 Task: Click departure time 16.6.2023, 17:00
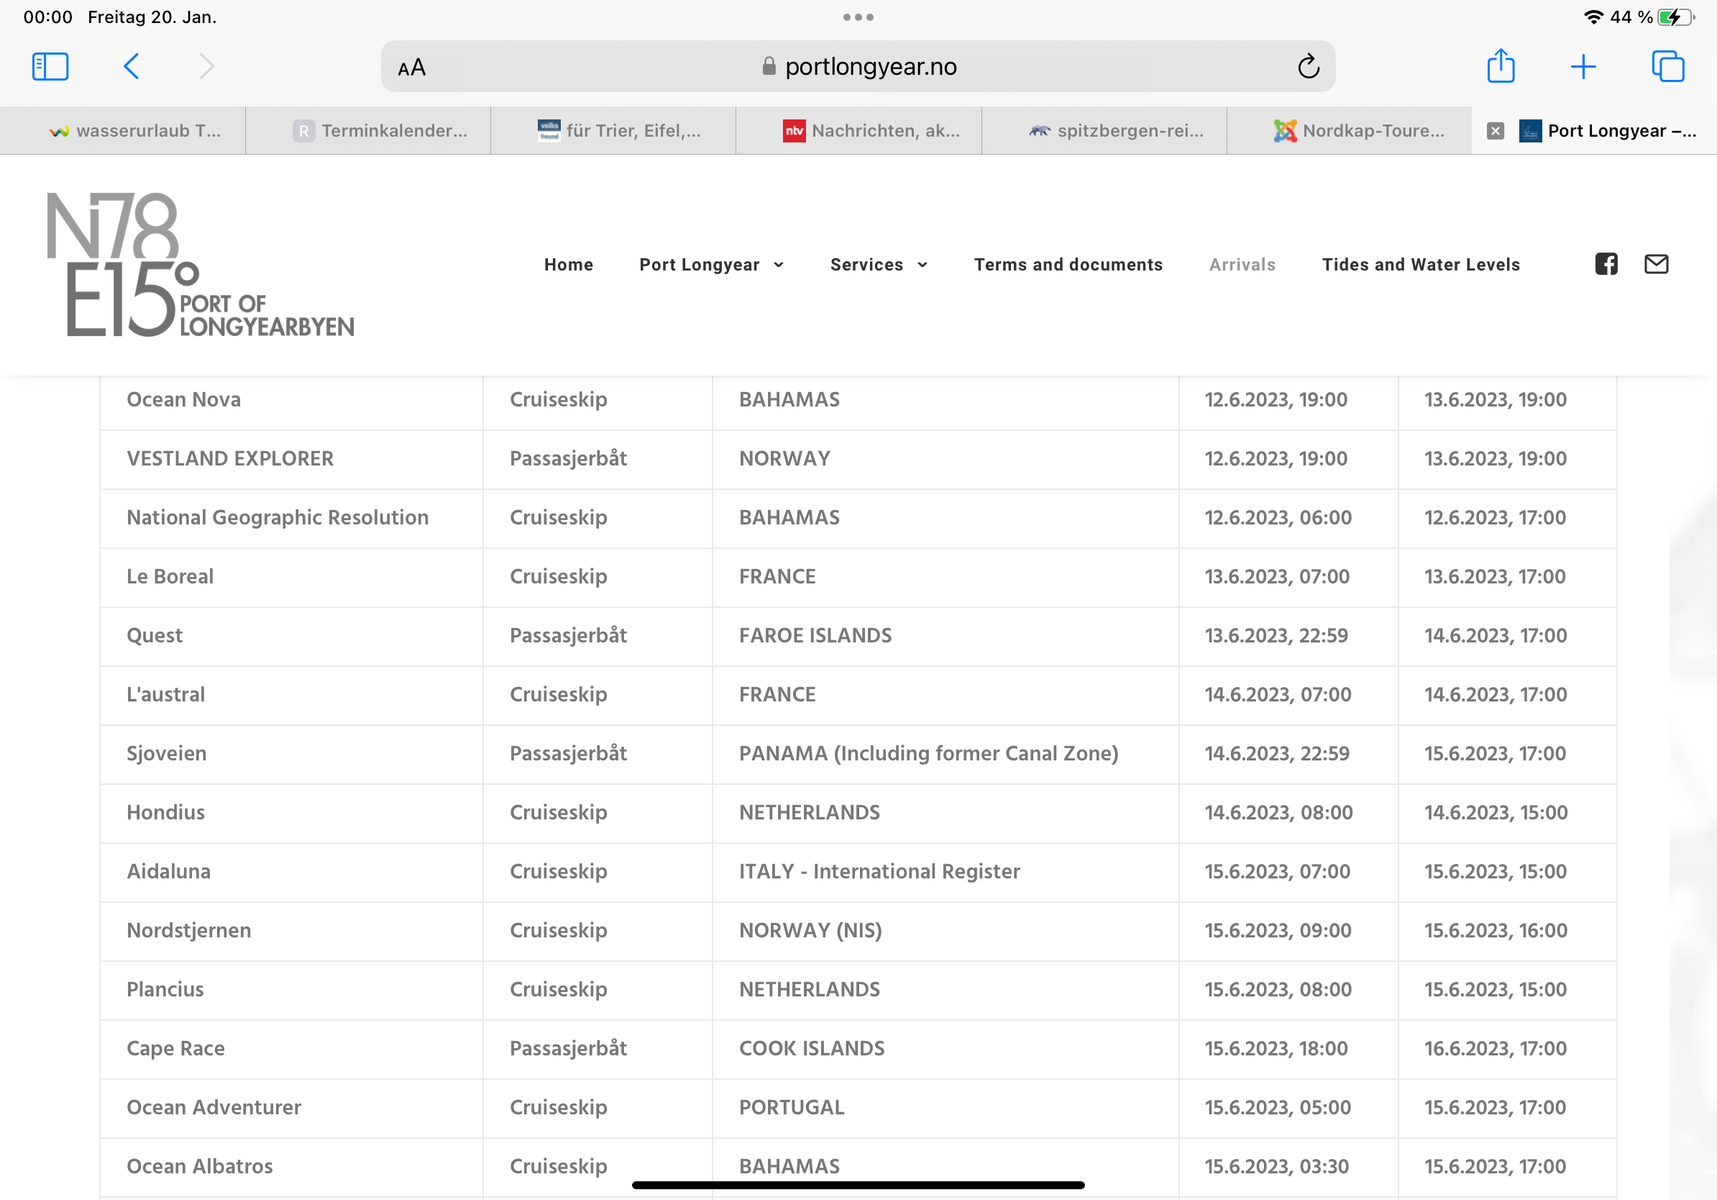point(1495,1049)
